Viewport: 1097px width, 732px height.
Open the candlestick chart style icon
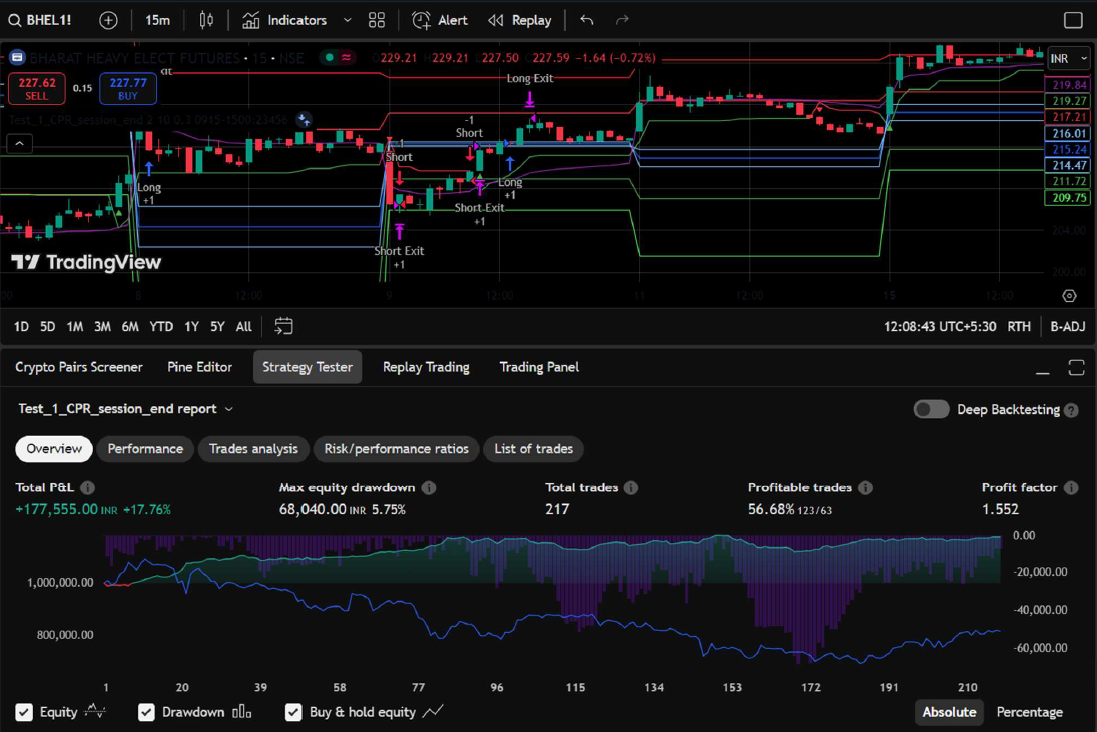(x=206, y=20)
